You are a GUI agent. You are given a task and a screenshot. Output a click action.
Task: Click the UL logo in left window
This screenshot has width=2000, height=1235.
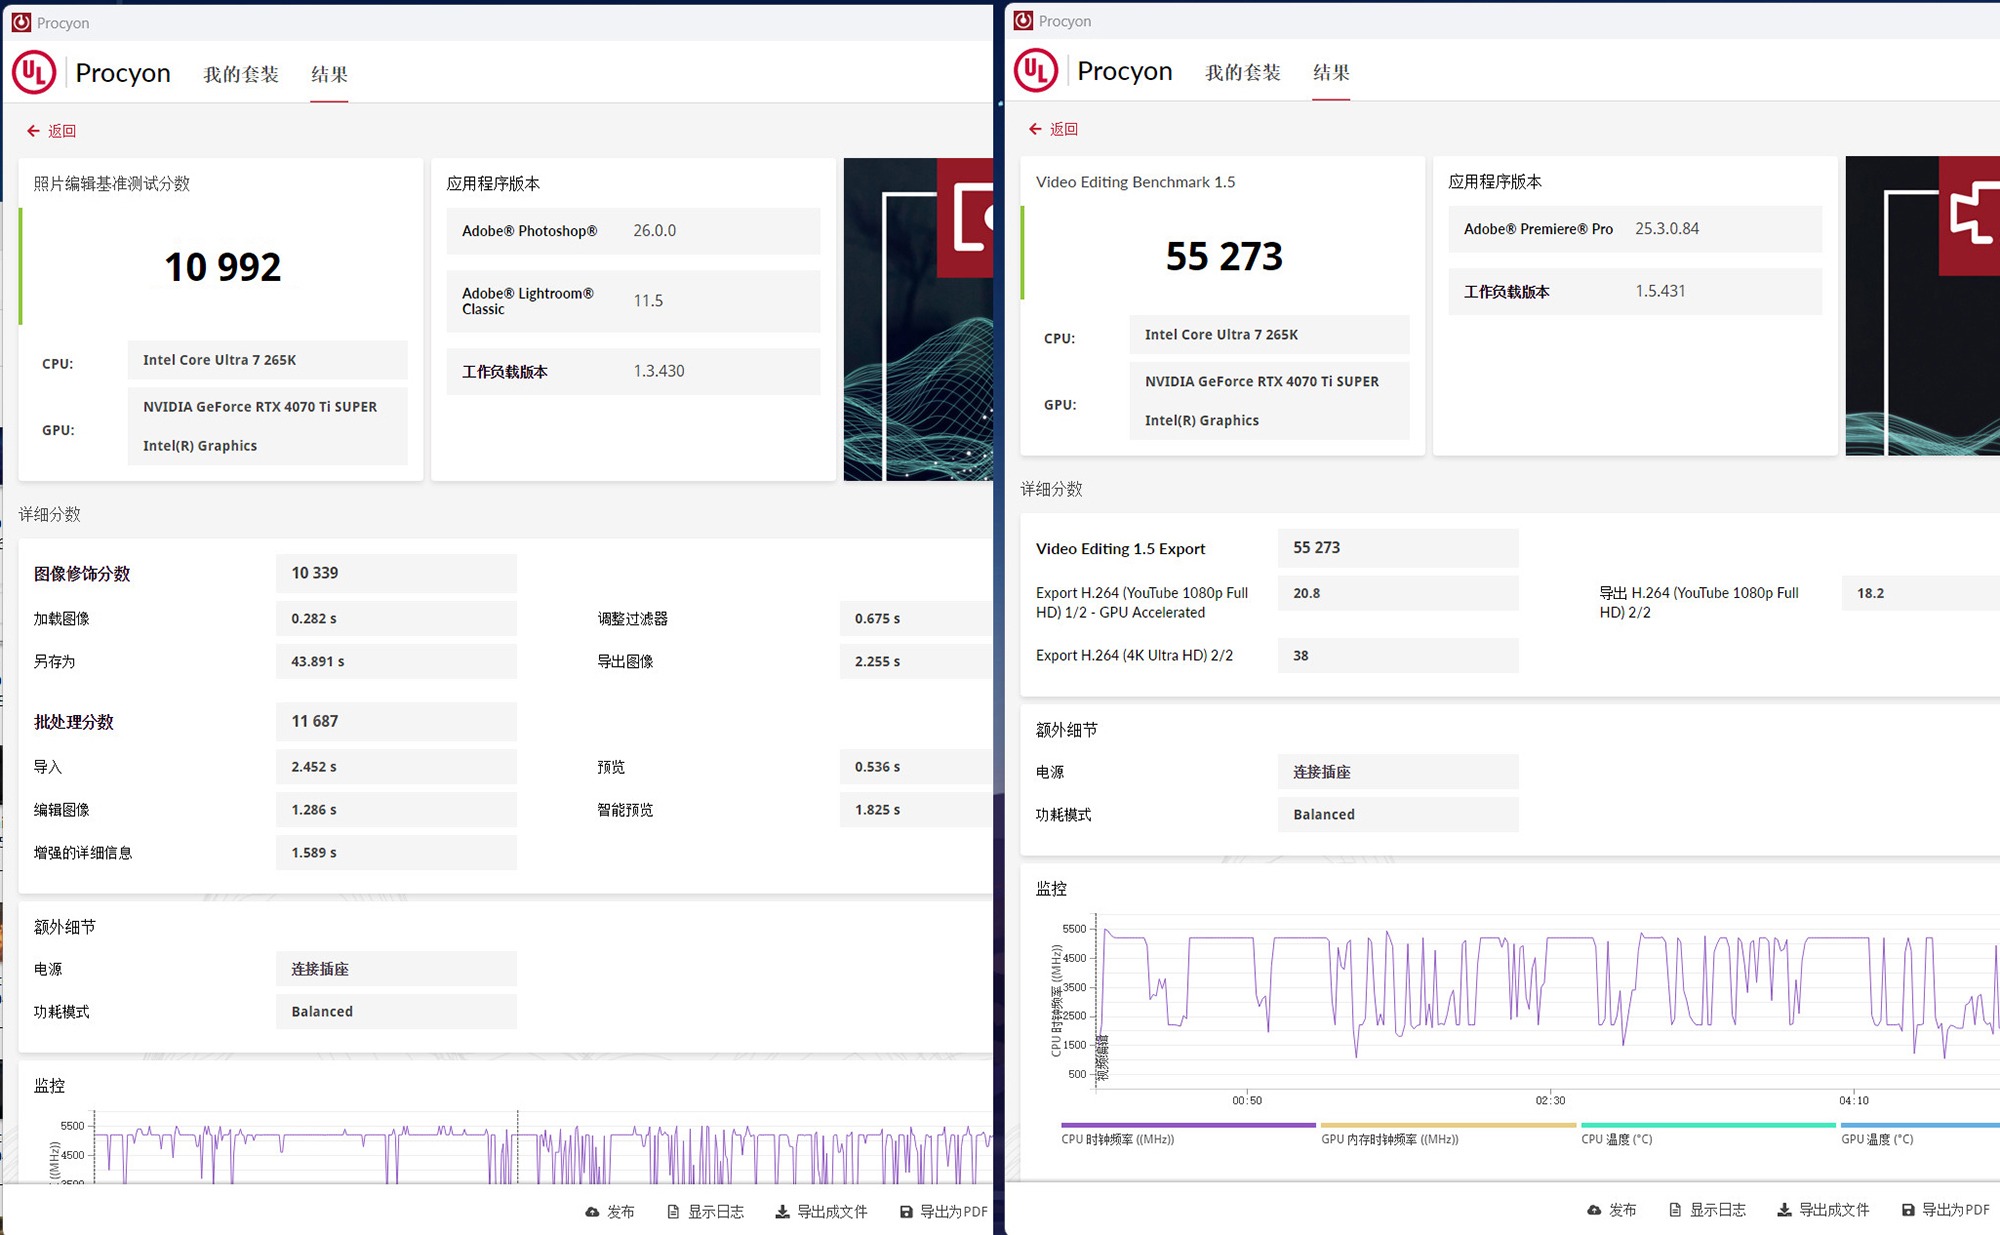(x=34, y=73)
